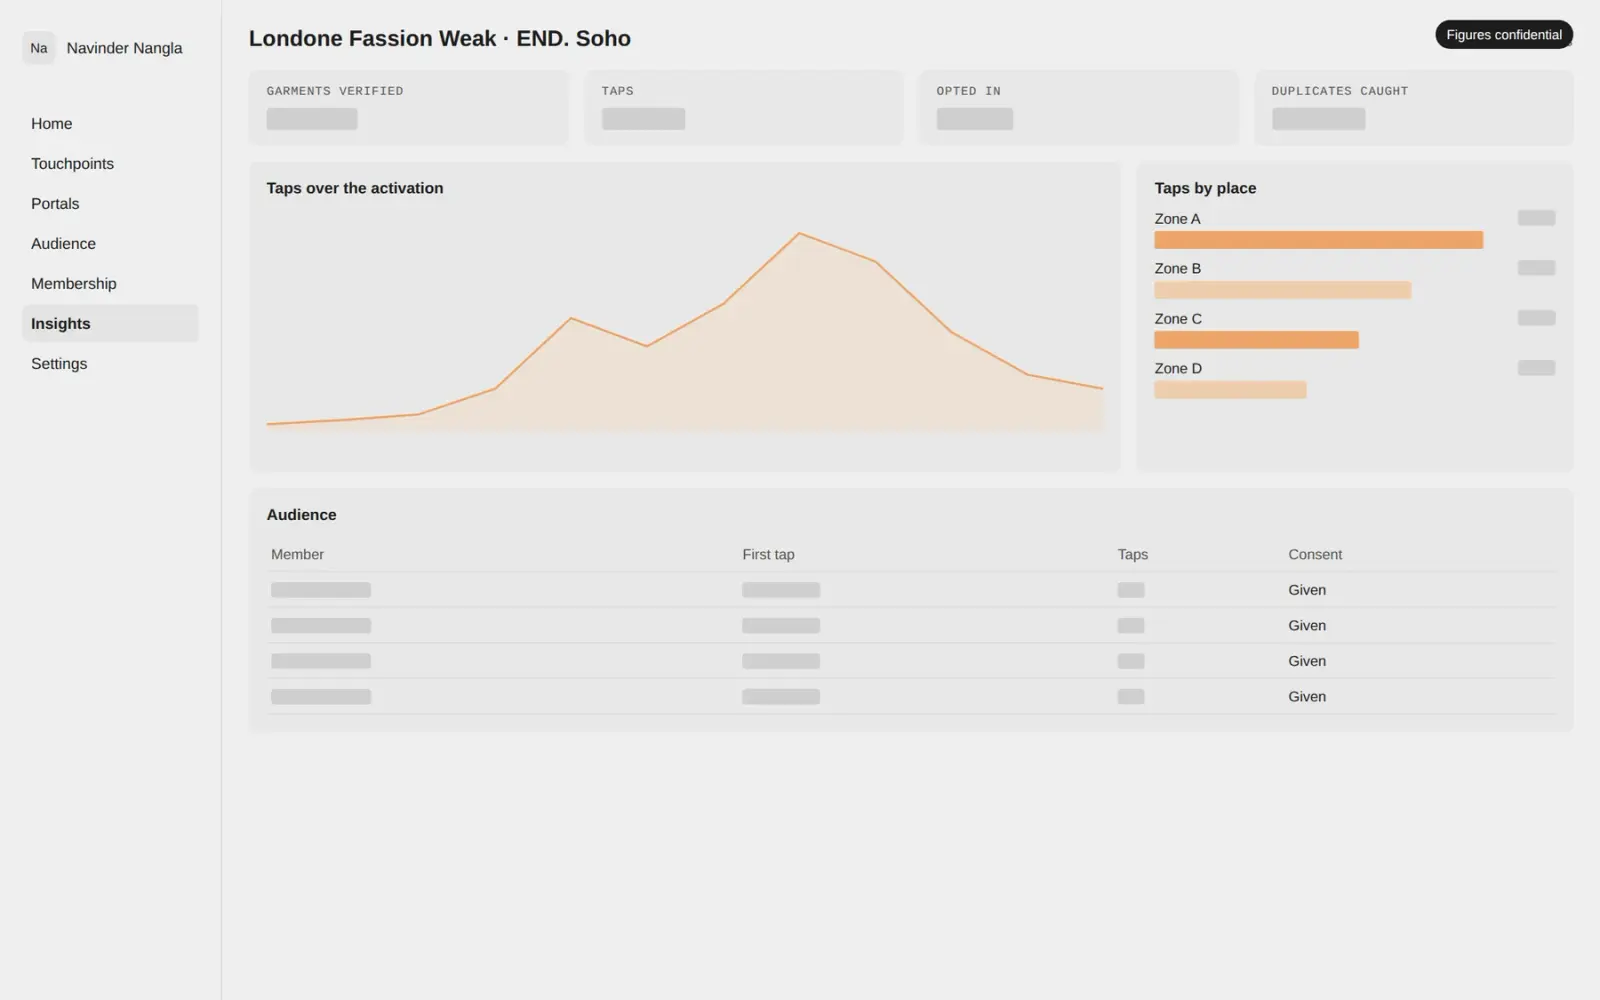Open the Audience nav item
Screen dimensions: 1600x1000
click(x=110, y=244)
